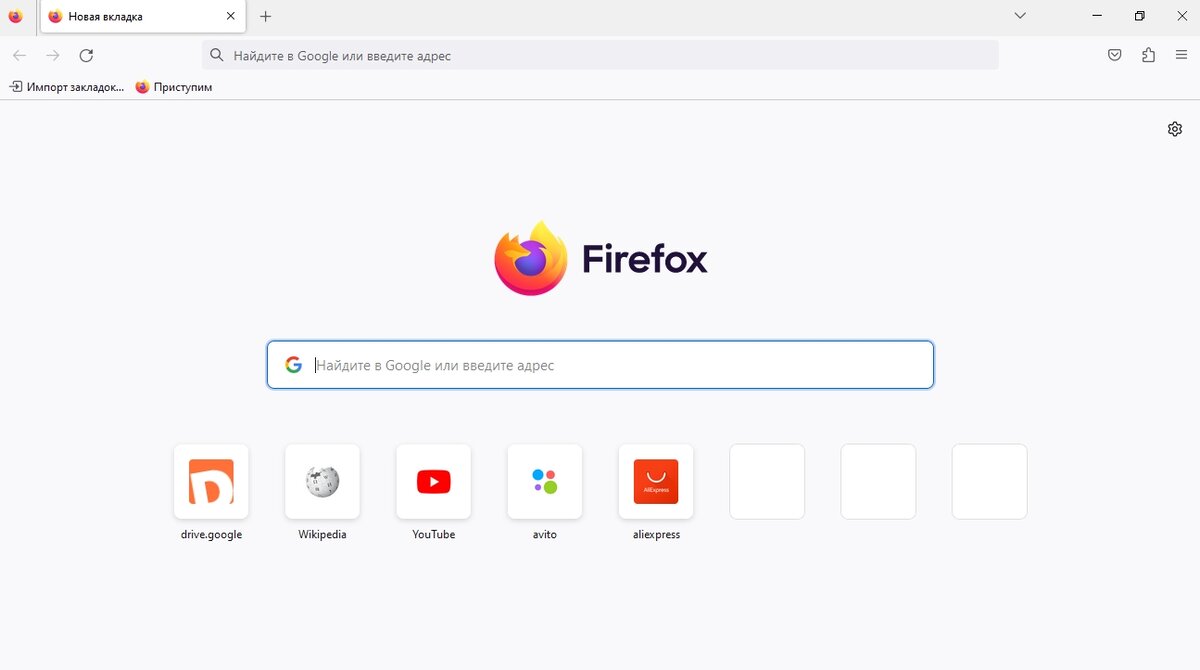
Task: Click the "aliexpress" label text
Action: (x=656, y=535)
